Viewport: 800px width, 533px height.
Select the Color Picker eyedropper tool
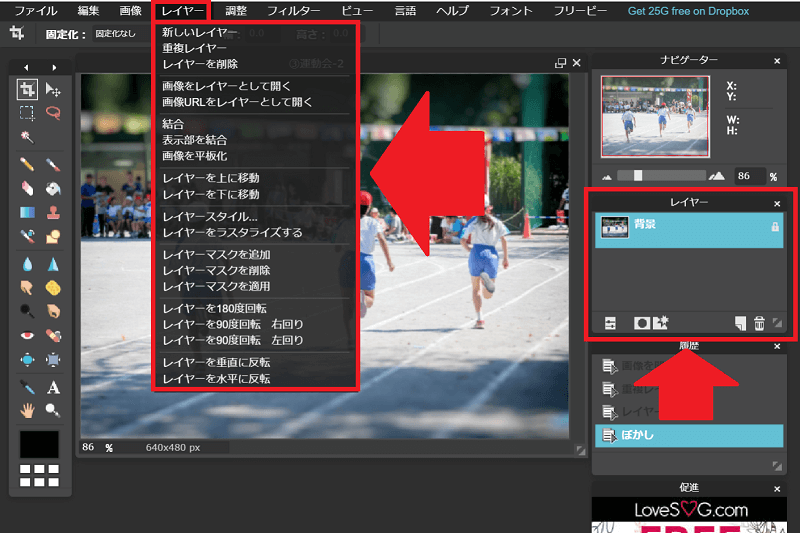[27, 387]
